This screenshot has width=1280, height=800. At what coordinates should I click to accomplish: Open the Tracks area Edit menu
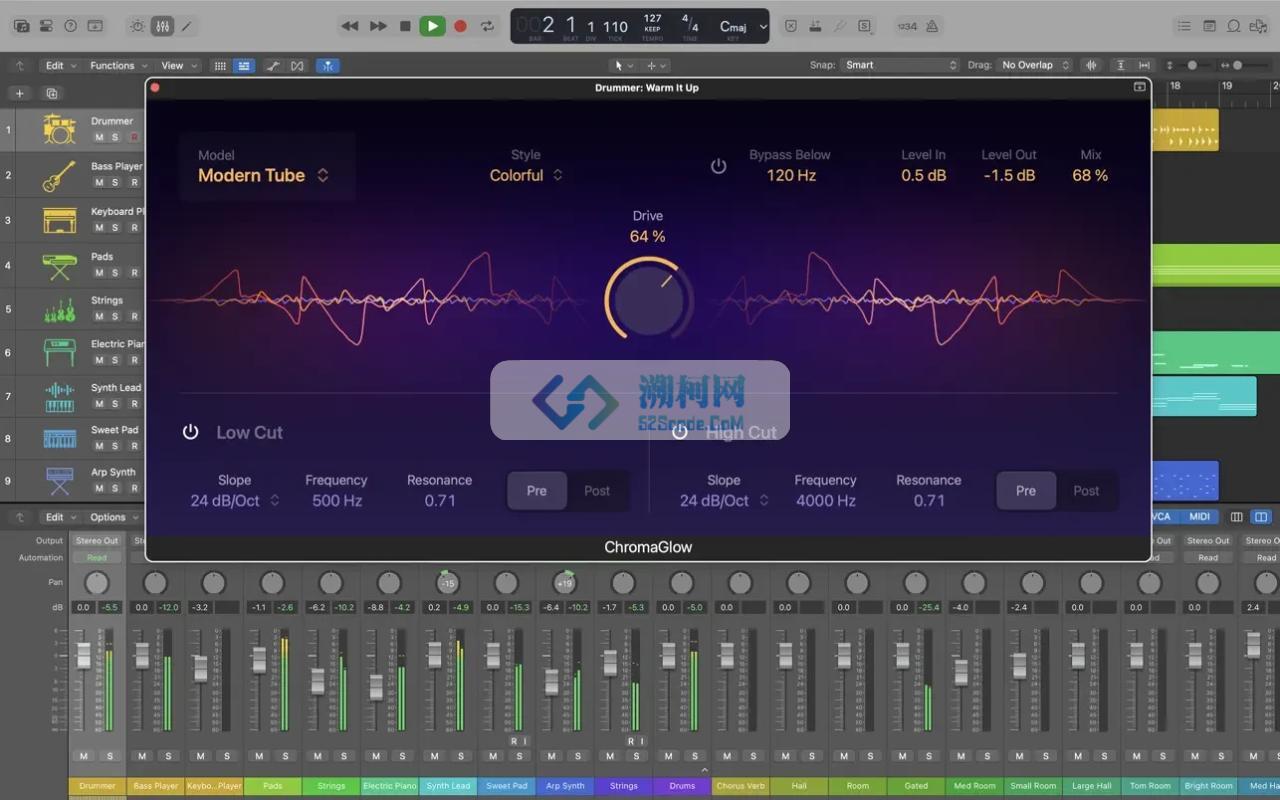(59, 66)
